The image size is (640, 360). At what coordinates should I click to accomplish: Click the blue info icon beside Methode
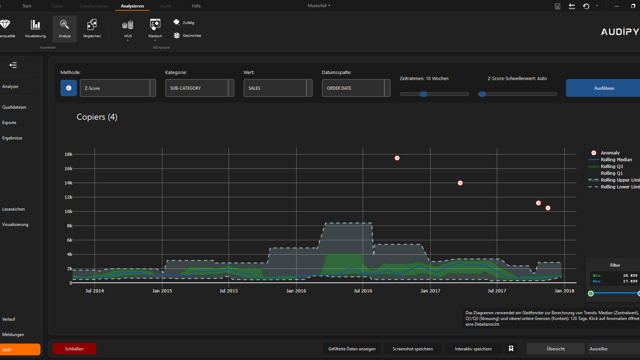(69, 88)
